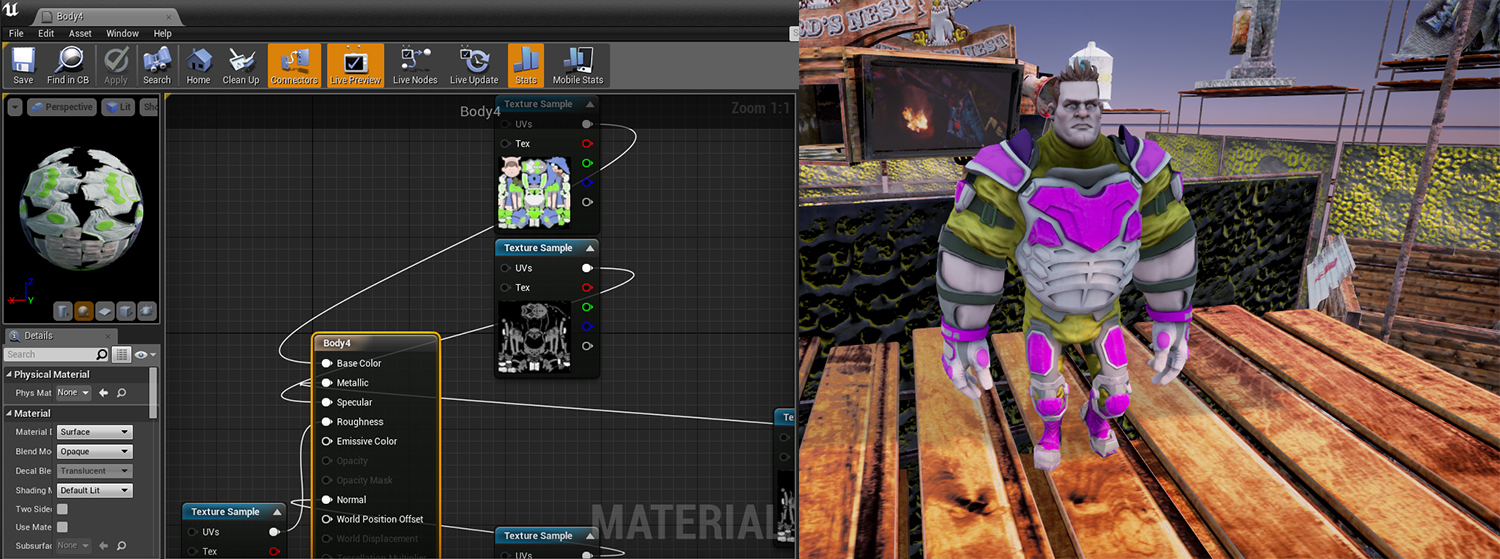Save the material with the Save icon
The width and height of the screenshot is (1500, 559).
(x=22, y=65)
